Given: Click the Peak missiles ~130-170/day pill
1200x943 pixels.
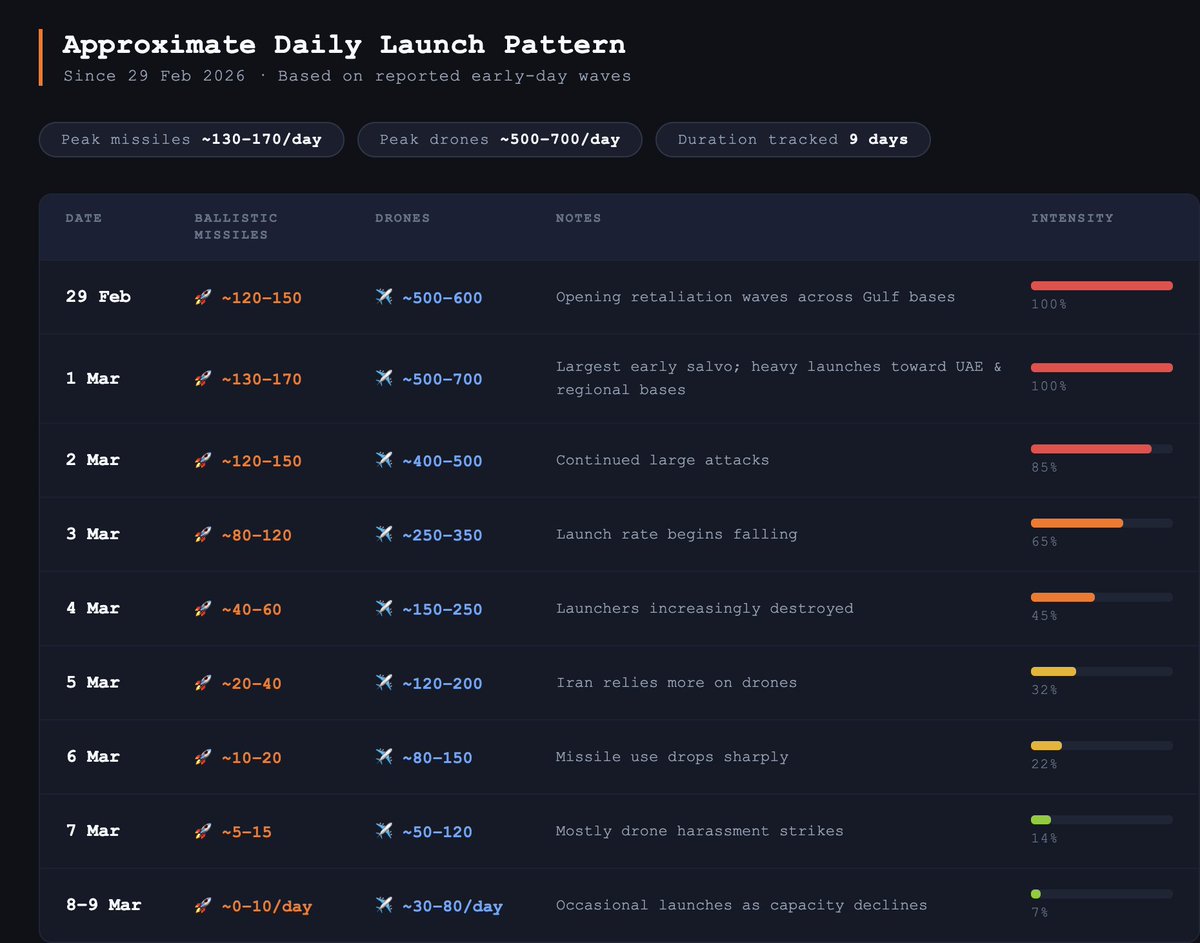Looking at the screenshot, I should [191, 140].
